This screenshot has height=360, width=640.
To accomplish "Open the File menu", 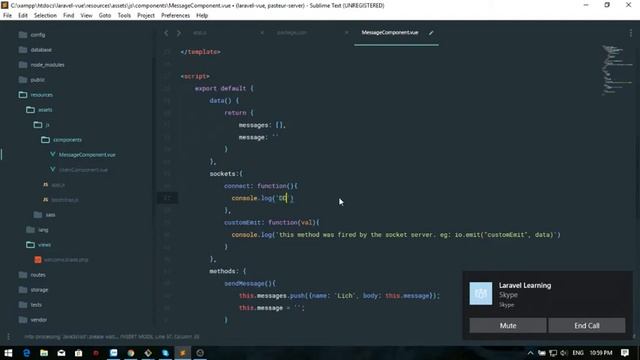I will tap(7, 16).
